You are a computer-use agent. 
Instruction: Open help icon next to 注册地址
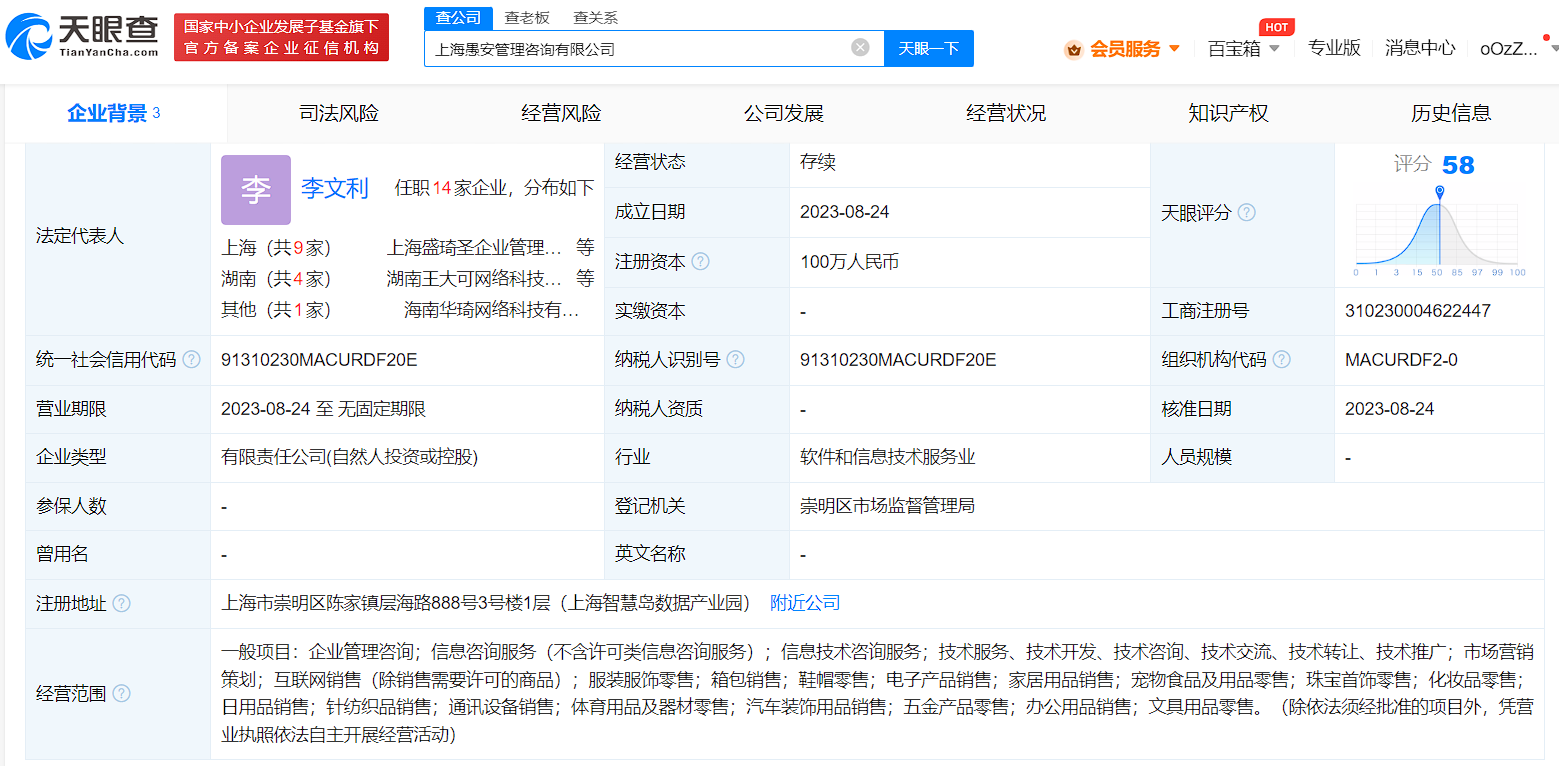121,603
